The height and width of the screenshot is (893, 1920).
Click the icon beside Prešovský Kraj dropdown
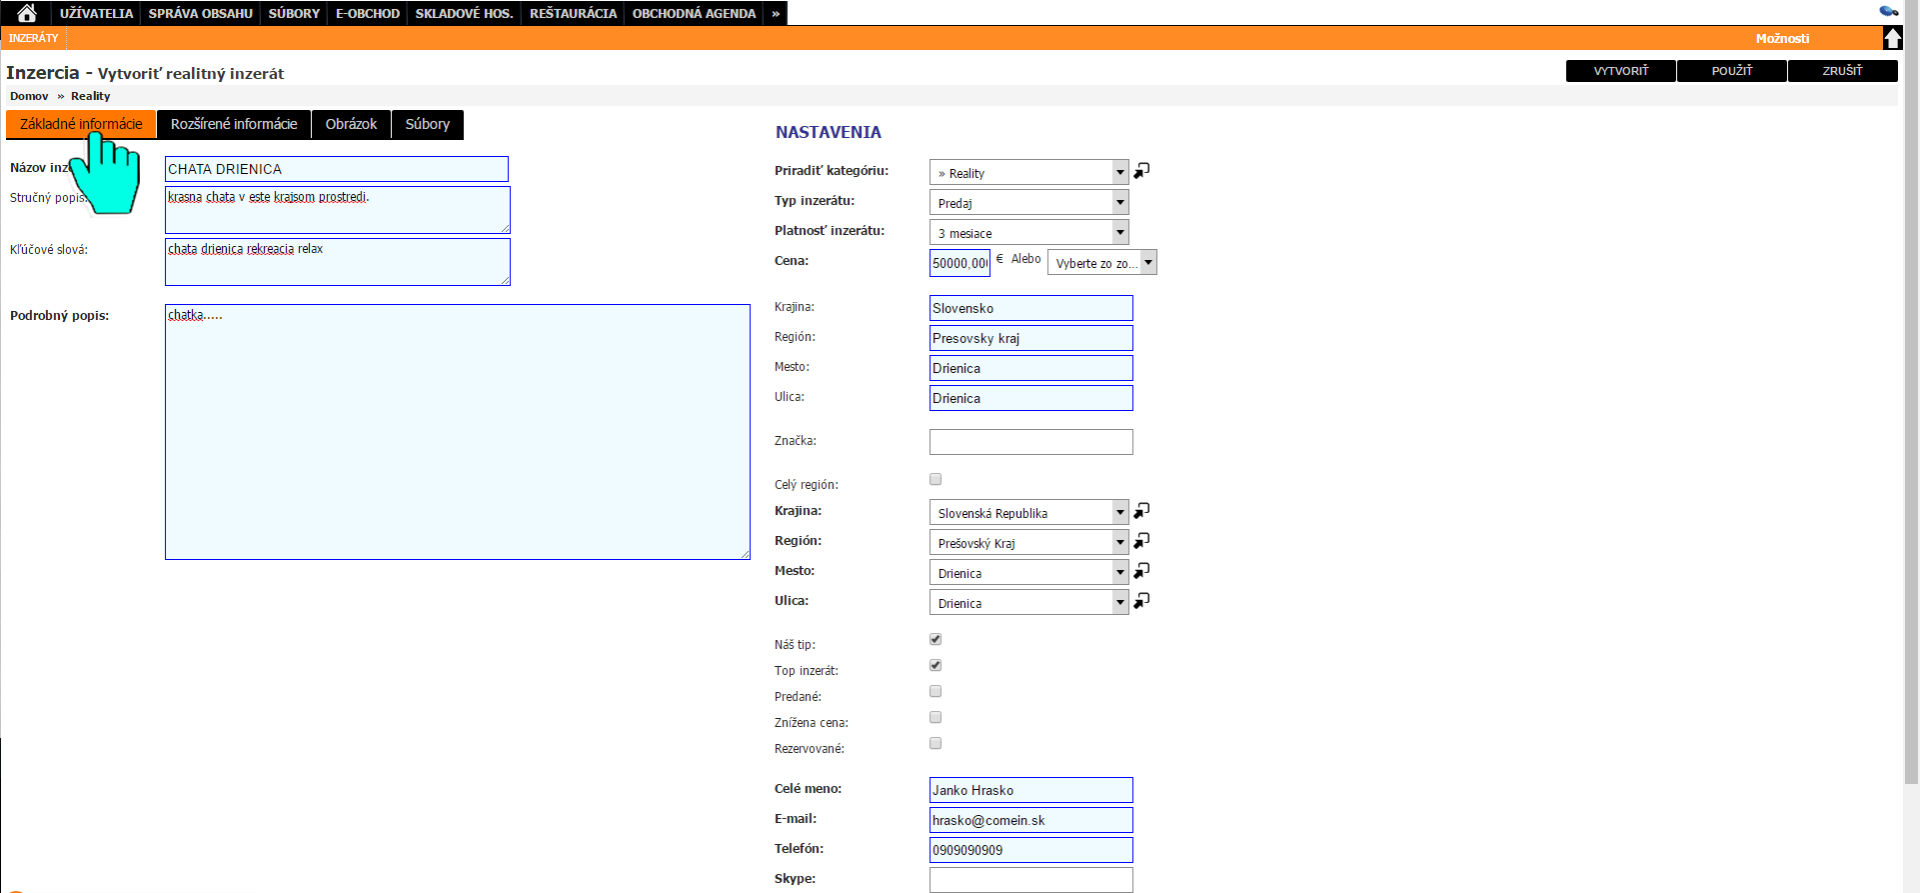[1142, 541]
